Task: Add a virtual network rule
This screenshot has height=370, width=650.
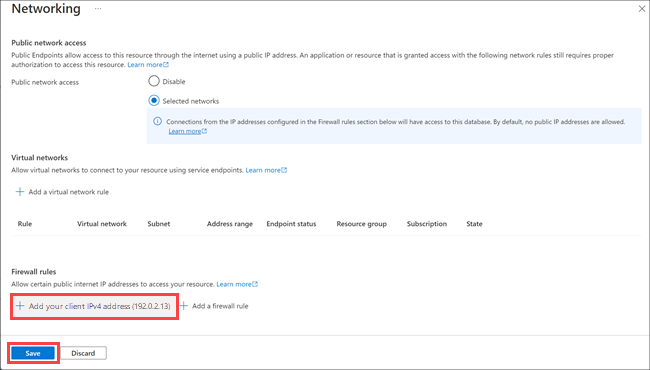Action: pyautogui.click(x=63, y=192)
